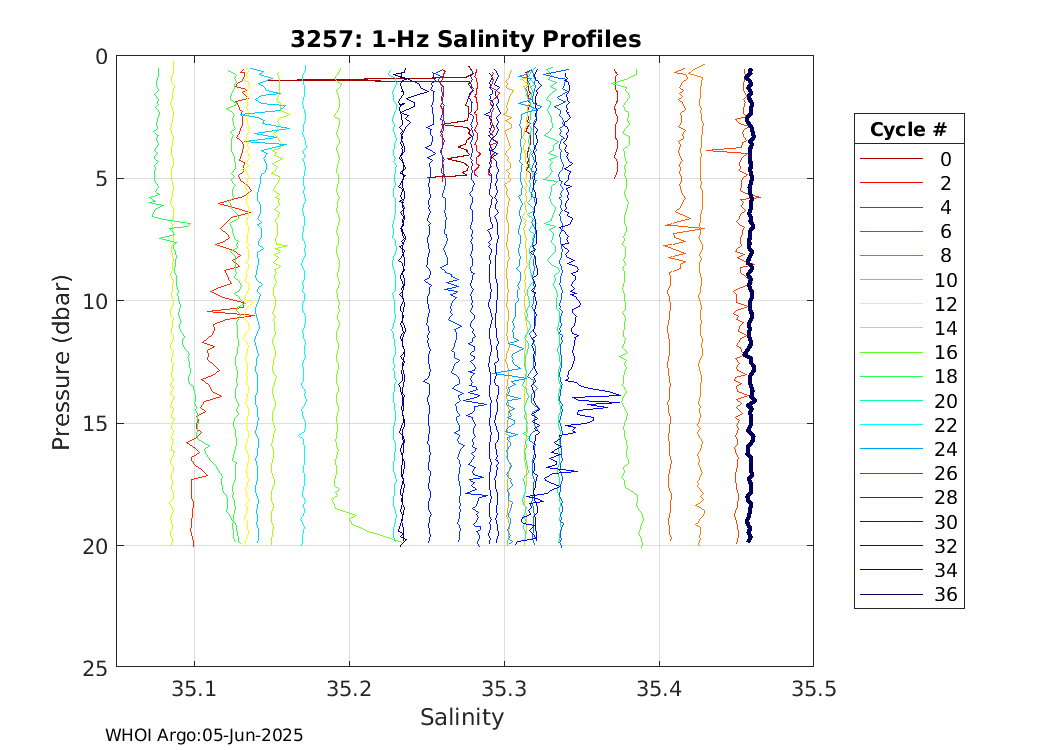1050x750 pixels.
Task: Select legend entry for cycle 8
Action: pyautogui.click(x=909, y=255)
